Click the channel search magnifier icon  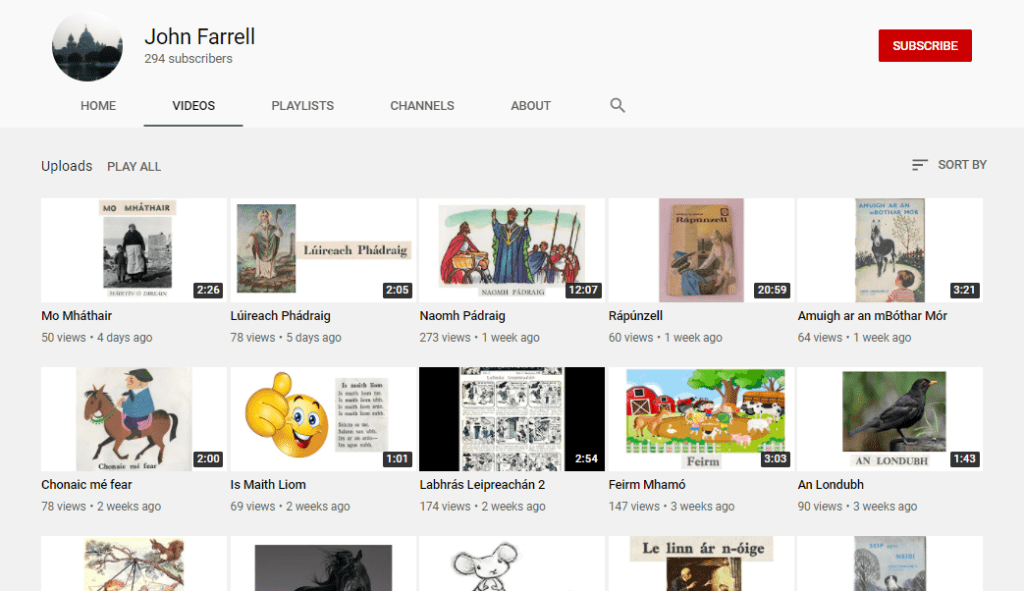click(617, 105)
